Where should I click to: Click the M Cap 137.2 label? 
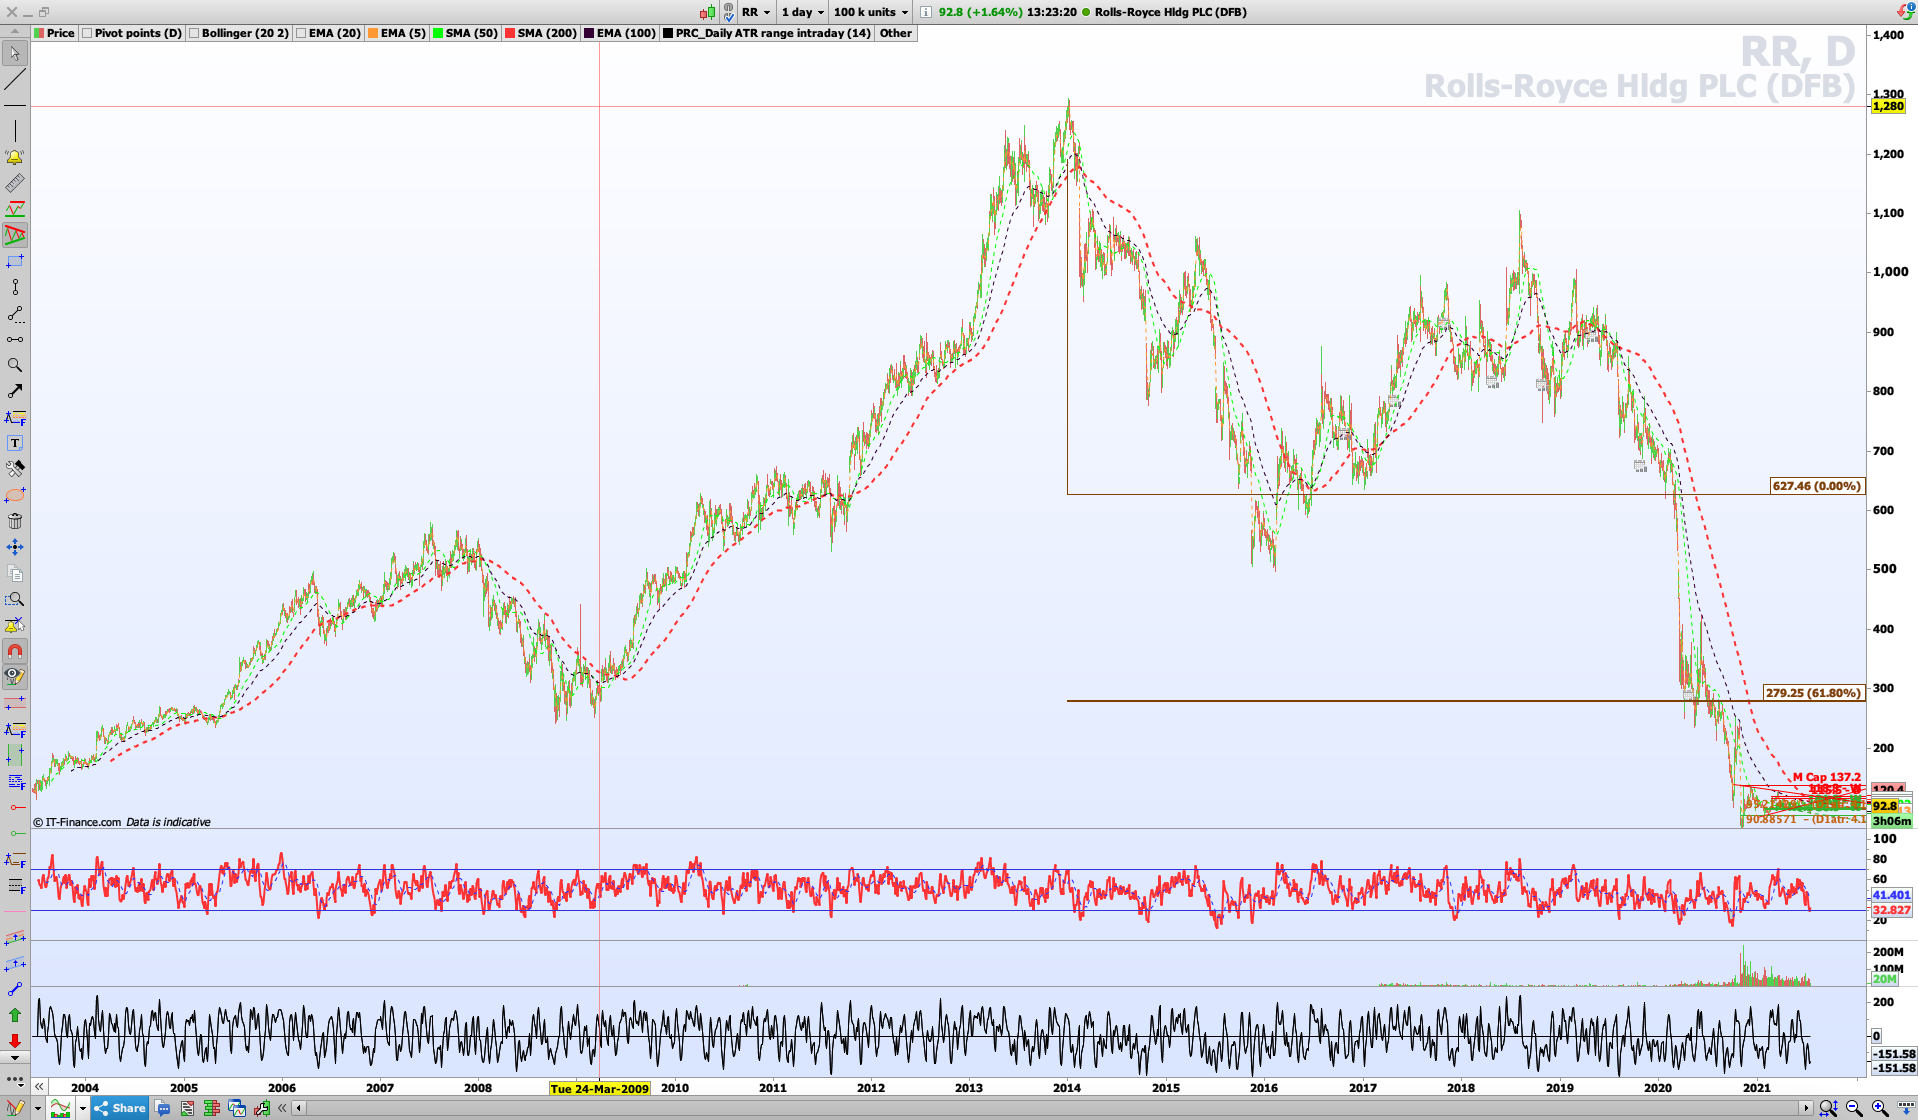[1827, 777]
